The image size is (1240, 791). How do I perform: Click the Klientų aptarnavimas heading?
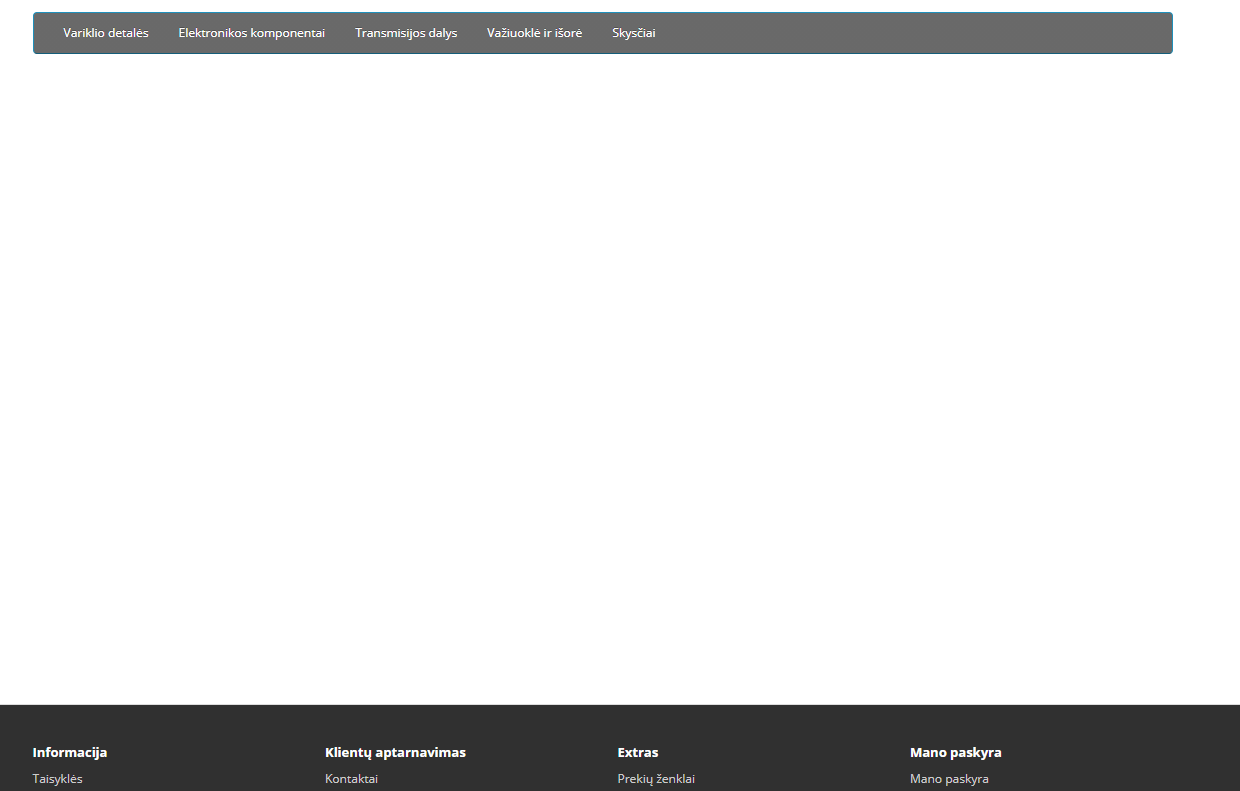[395, 752]
